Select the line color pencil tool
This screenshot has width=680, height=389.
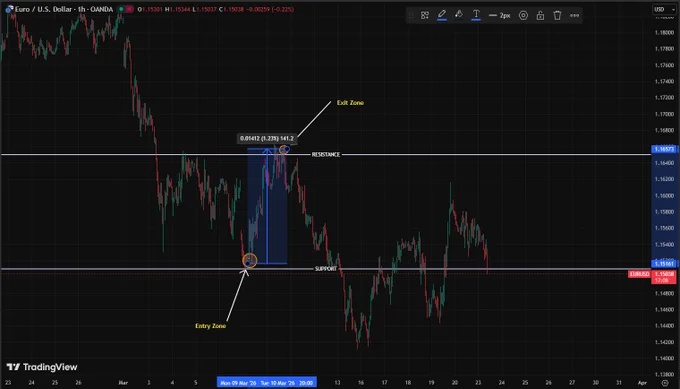(441, 15)
